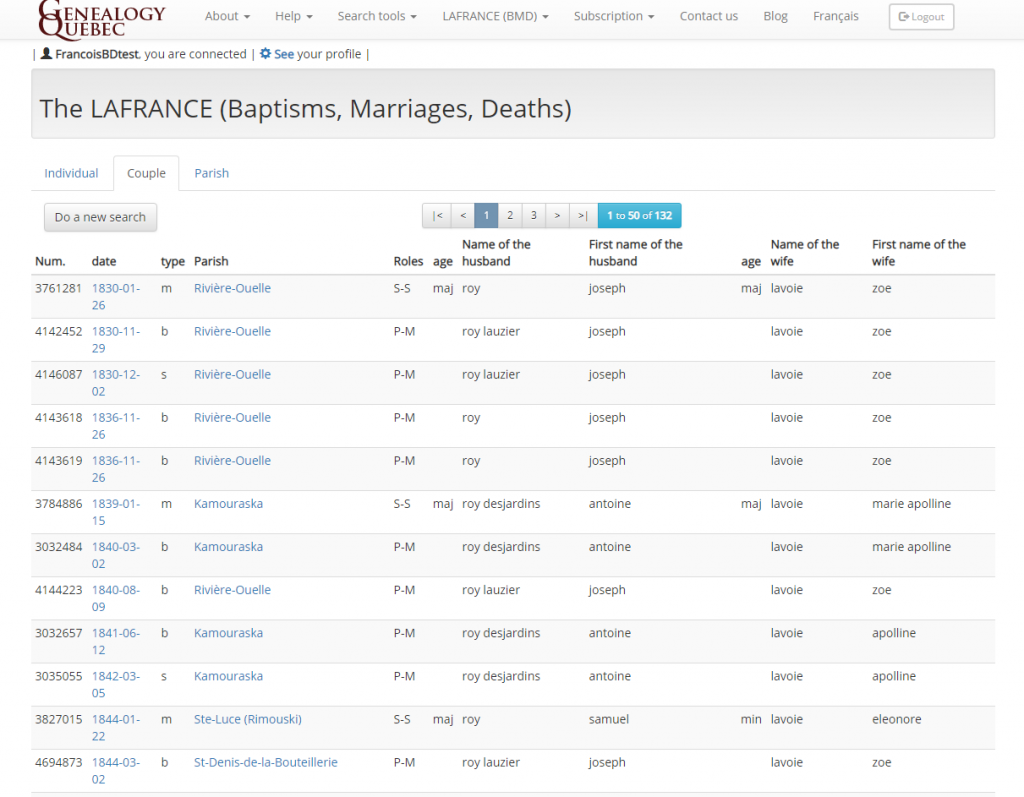Image resolution: width=1024 pixels, height=797 pixels.
Task: Go to page 2 of results
Action: tap(510, 216)
